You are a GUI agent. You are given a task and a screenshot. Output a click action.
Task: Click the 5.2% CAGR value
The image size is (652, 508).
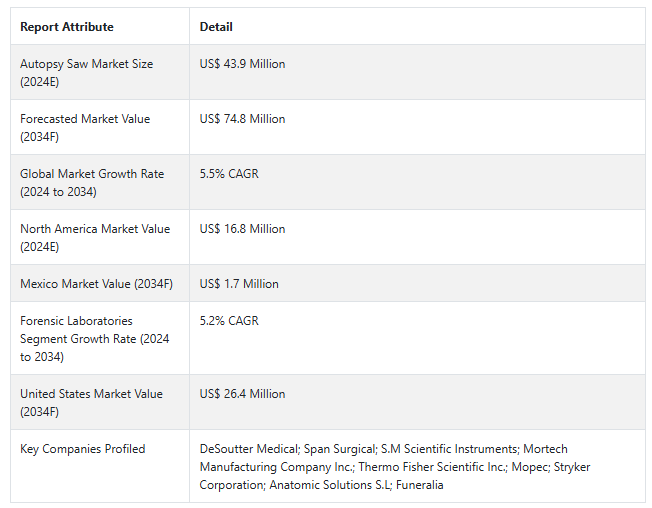(x=229, y=321)
